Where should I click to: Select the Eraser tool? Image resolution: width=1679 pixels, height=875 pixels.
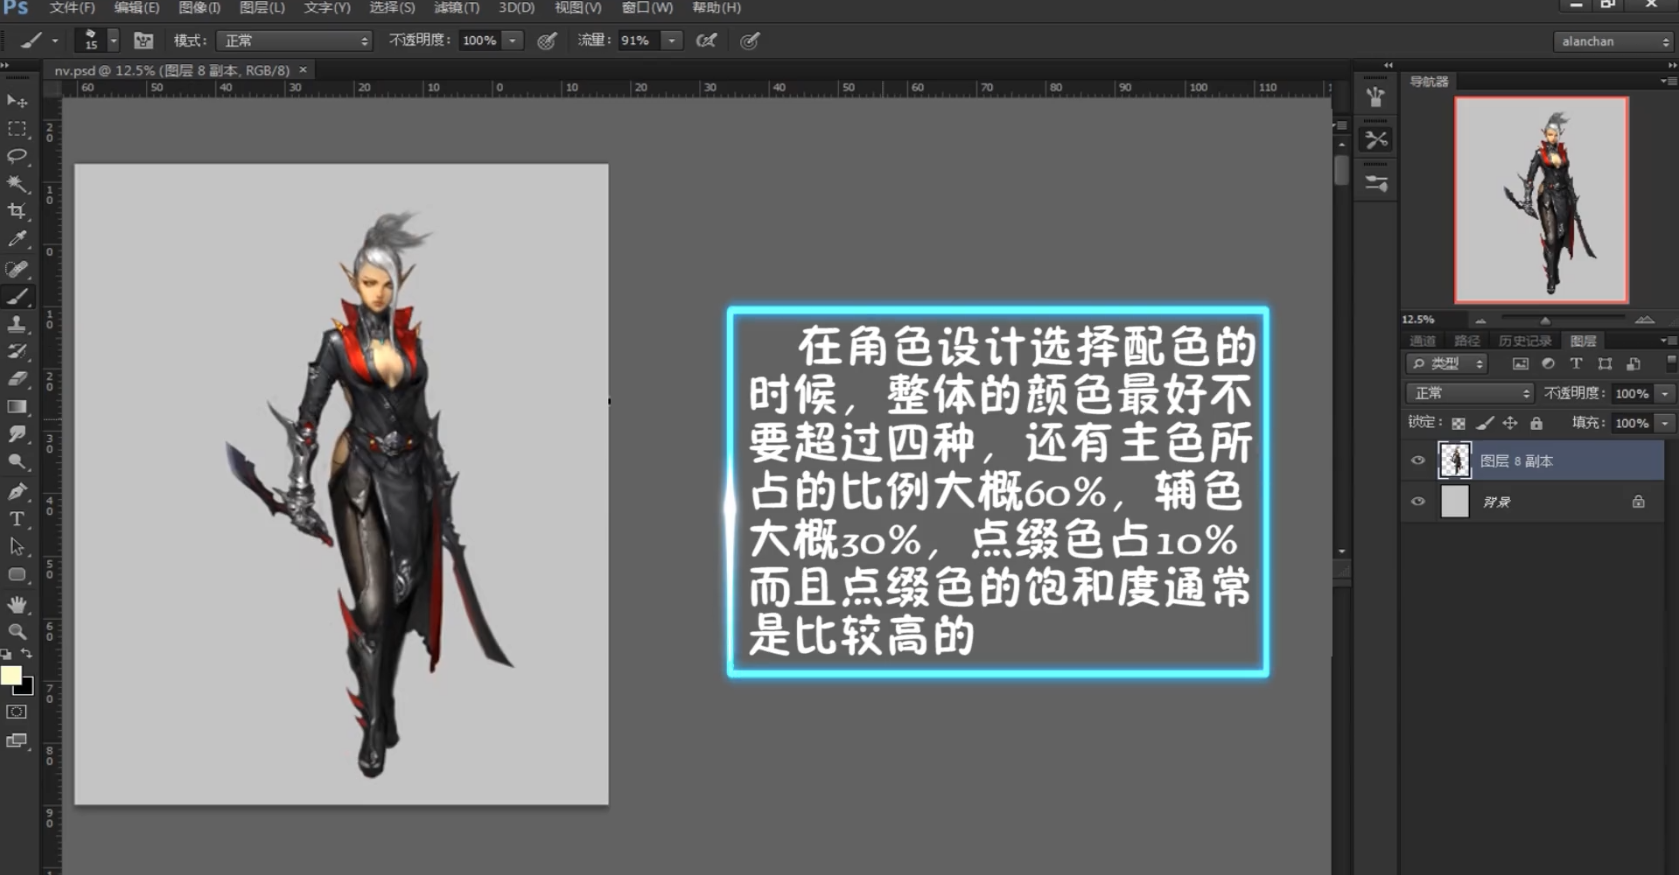pyautogui.click(x=17, y=379)
